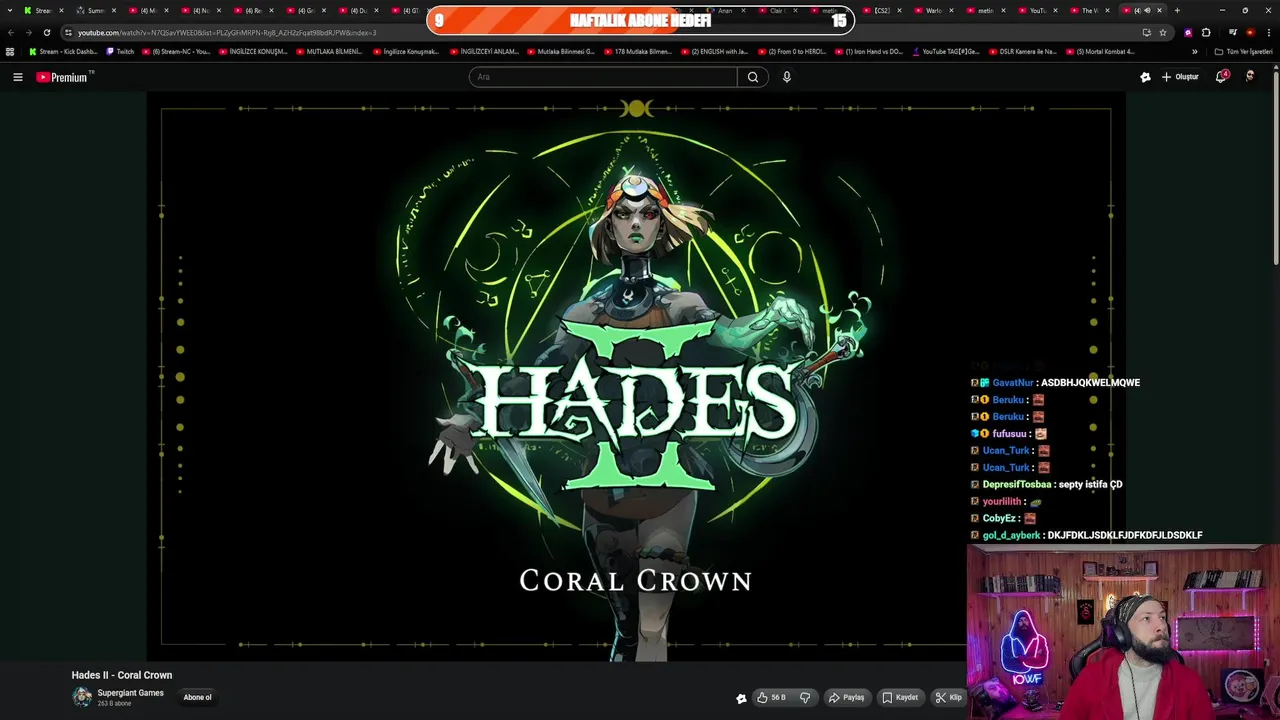The height and width of the screenshot is (720, 1280).
Task: Expand hidden bookmarks with chevron
Action: pyautogui.click(x=1194, y=51)
